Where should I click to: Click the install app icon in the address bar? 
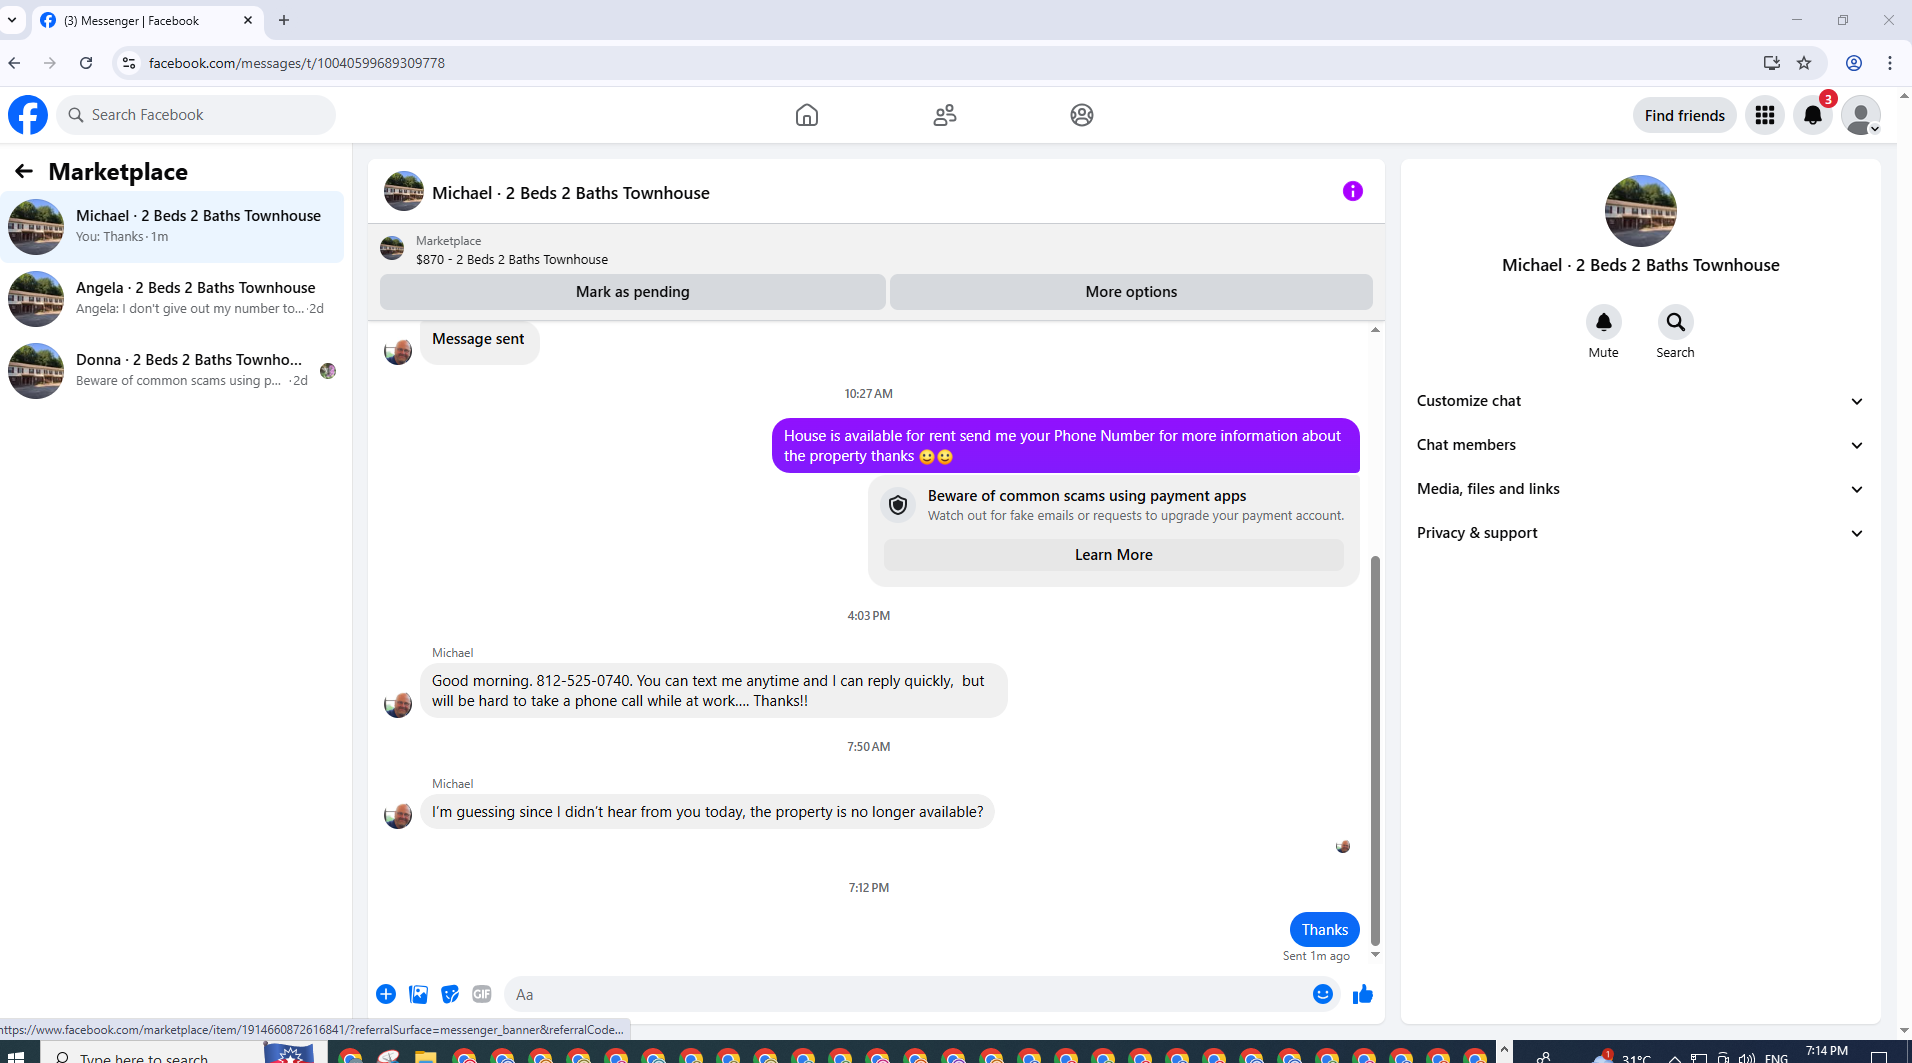pos(1772,63)
